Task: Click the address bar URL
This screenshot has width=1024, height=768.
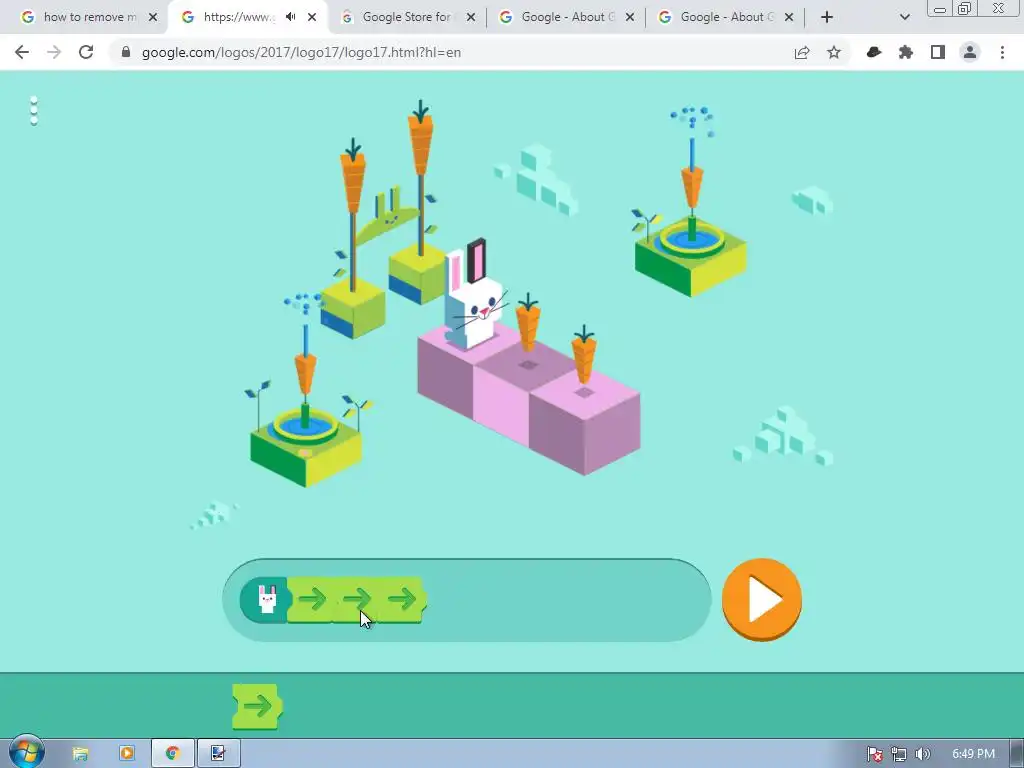Action: 301,52
